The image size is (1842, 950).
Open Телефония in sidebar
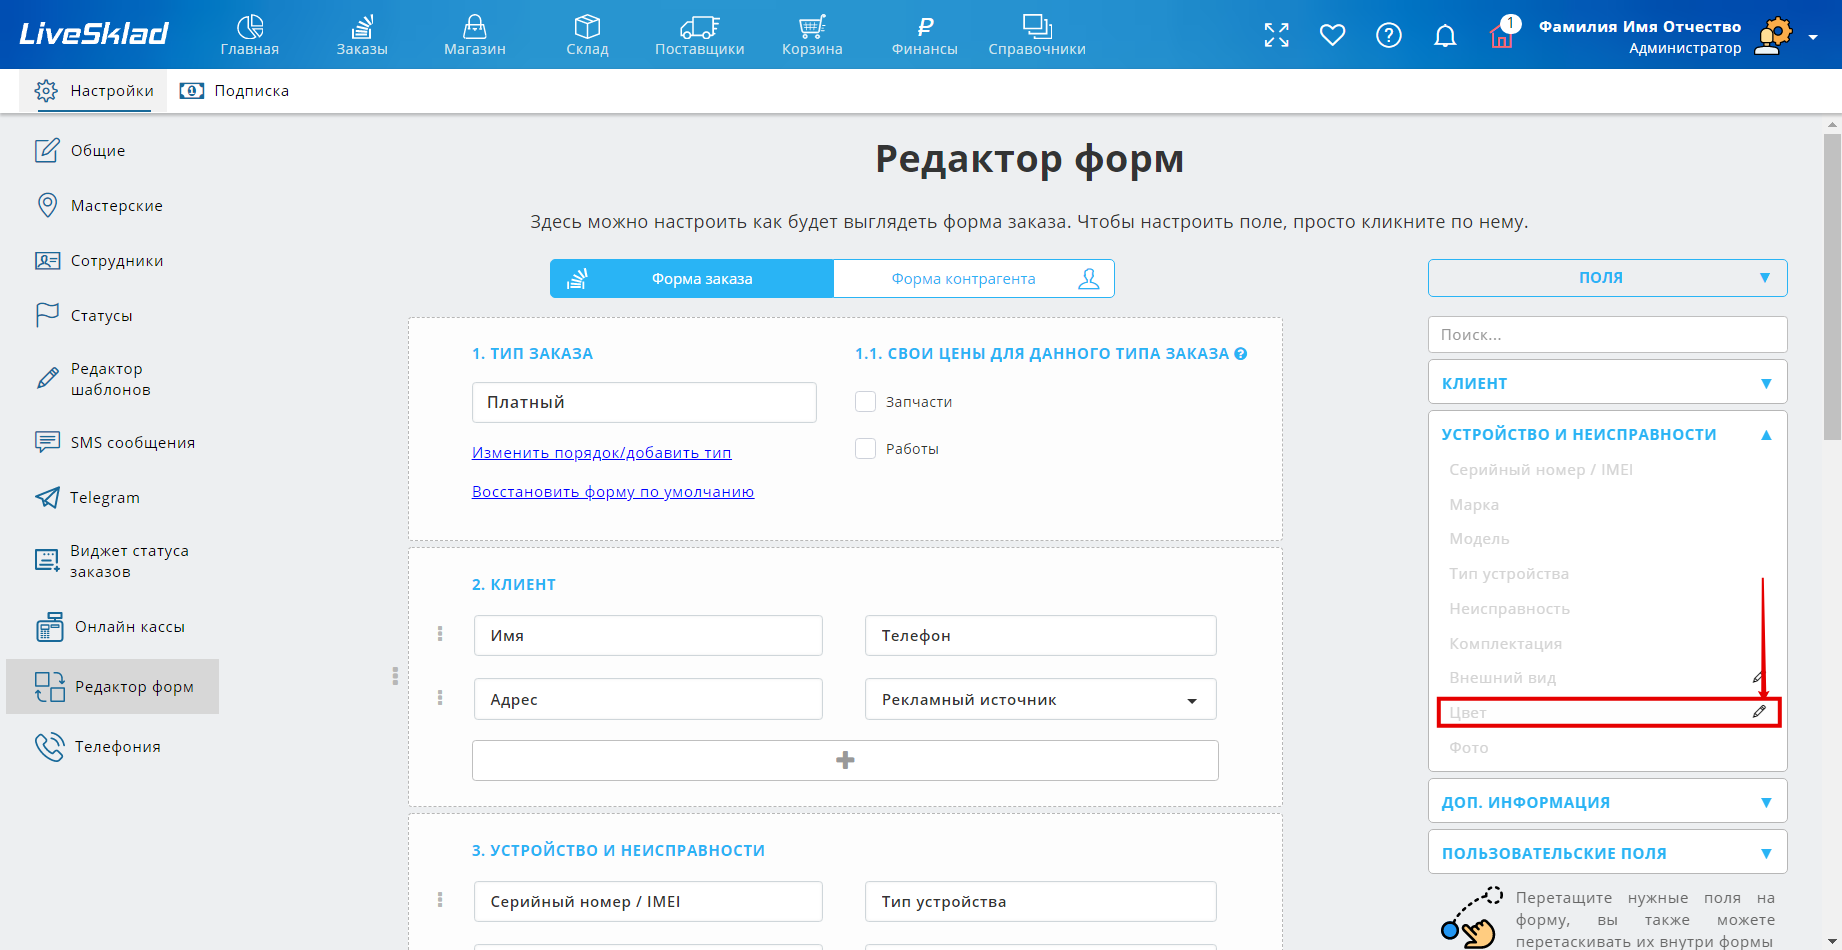[x=97, y=746]
